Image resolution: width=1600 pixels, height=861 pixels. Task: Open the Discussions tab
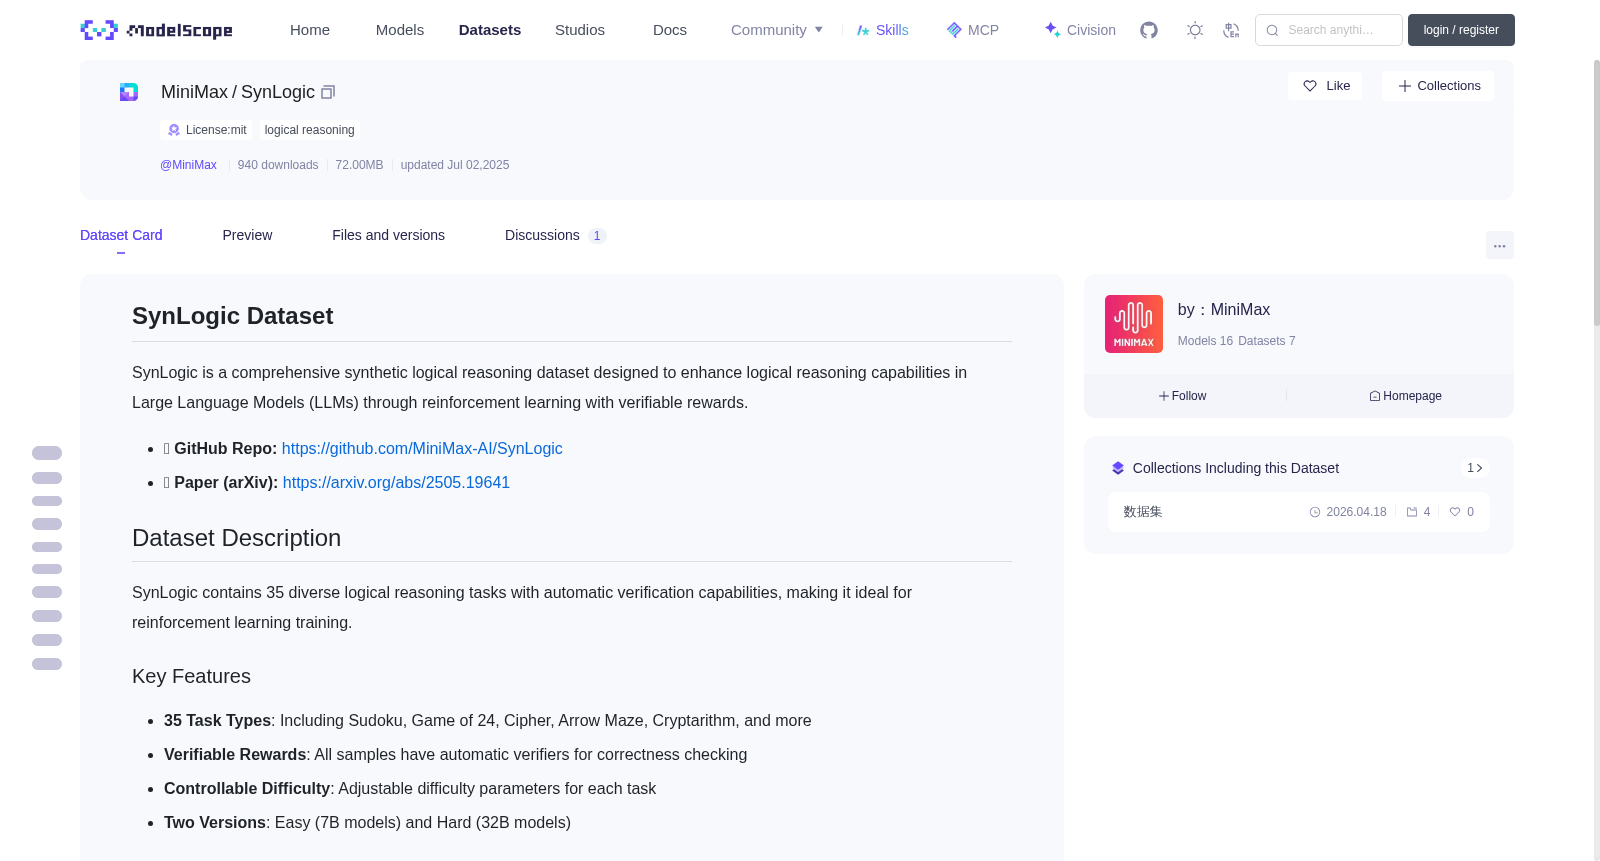coord(555,235)
